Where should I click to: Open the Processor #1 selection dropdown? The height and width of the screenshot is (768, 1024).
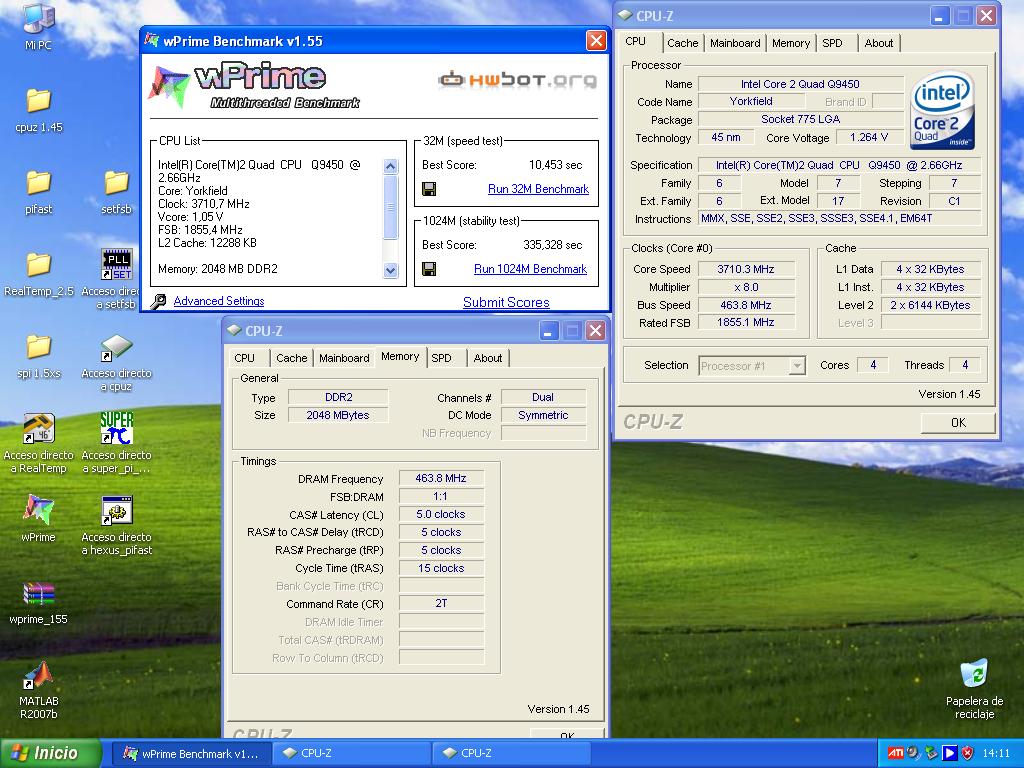[x=796, y=366]
